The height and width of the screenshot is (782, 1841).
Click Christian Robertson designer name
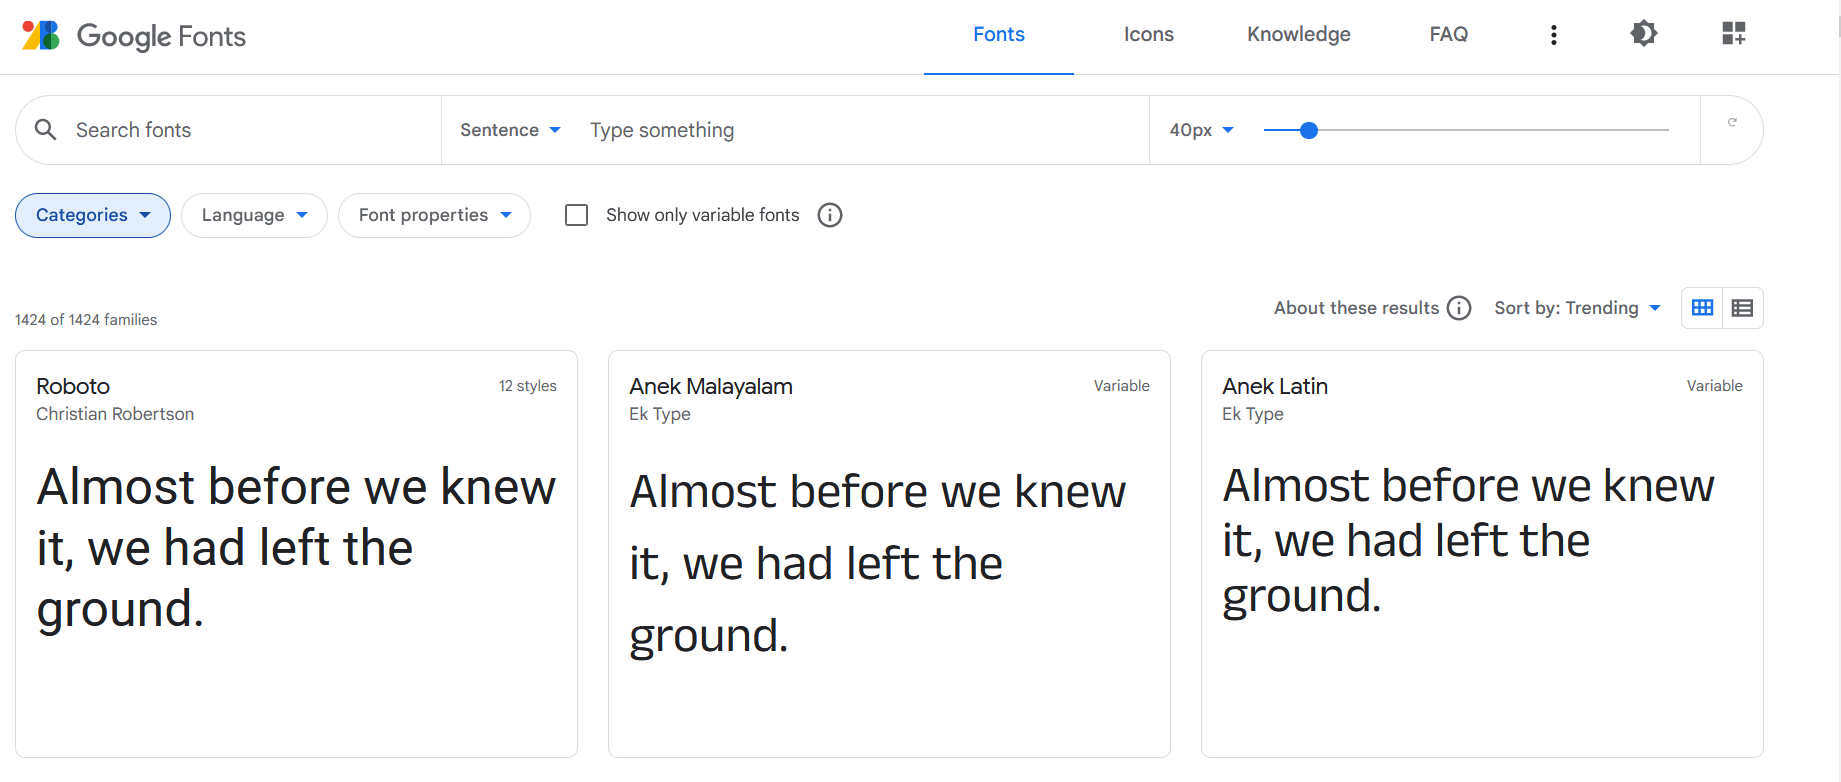point(115,414)
